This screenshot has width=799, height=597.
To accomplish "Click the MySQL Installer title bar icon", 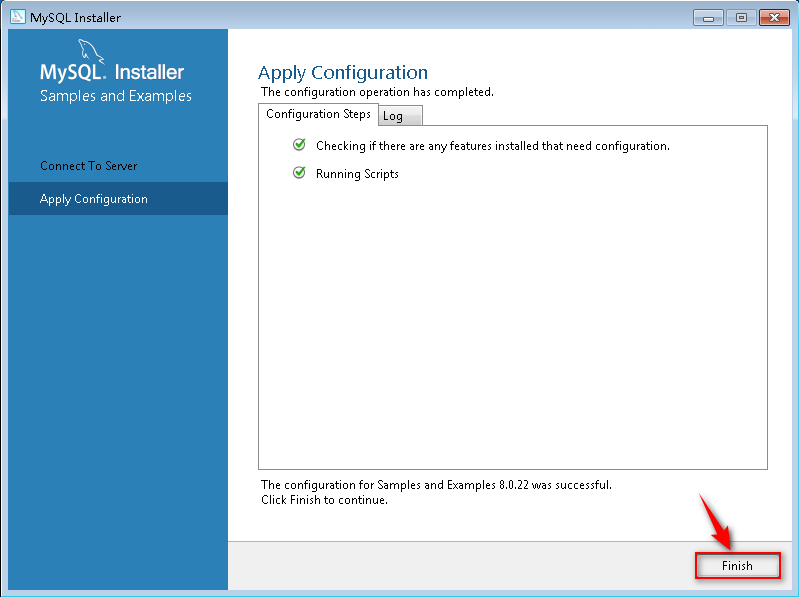I will click(x=18, y=16).
